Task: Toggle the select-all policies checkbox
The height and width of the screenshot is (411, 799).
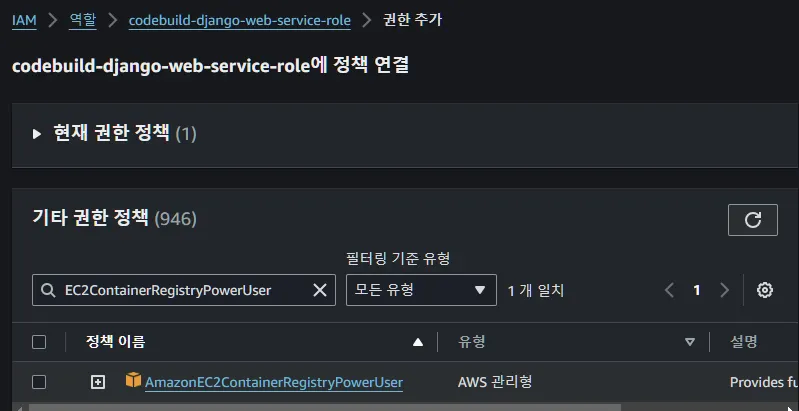Action: tap(39, 342)
